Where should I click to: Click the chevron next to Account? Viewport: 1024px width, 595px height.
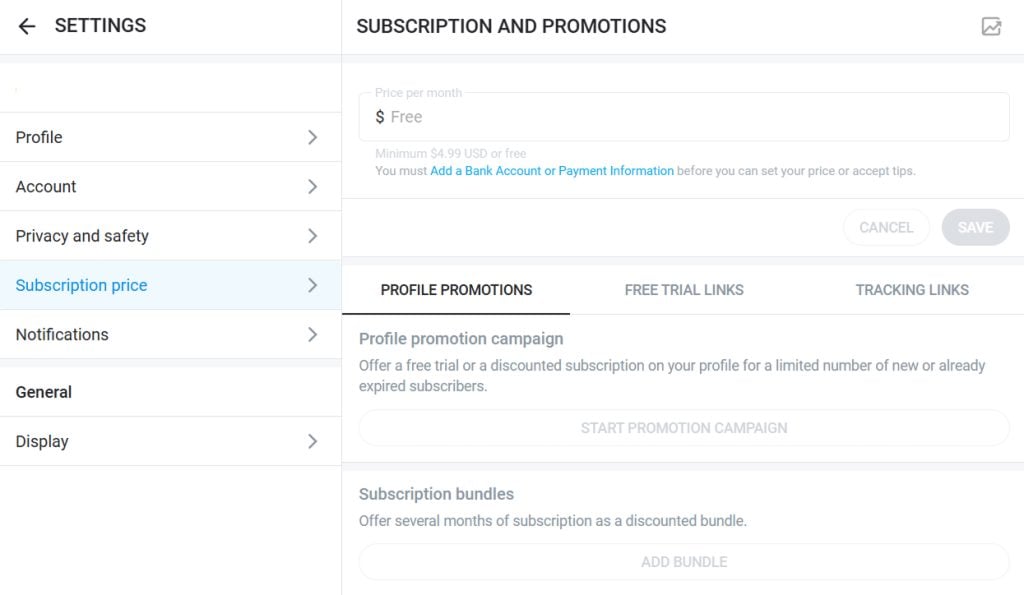(312, 187)
